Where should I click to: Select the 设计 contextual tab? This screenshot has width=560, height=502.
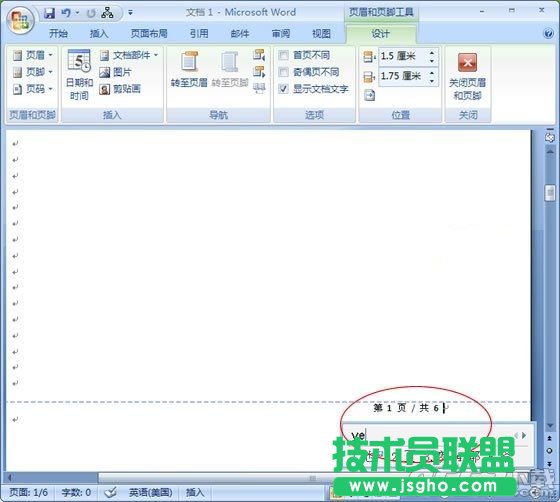[x=380, y=34]
